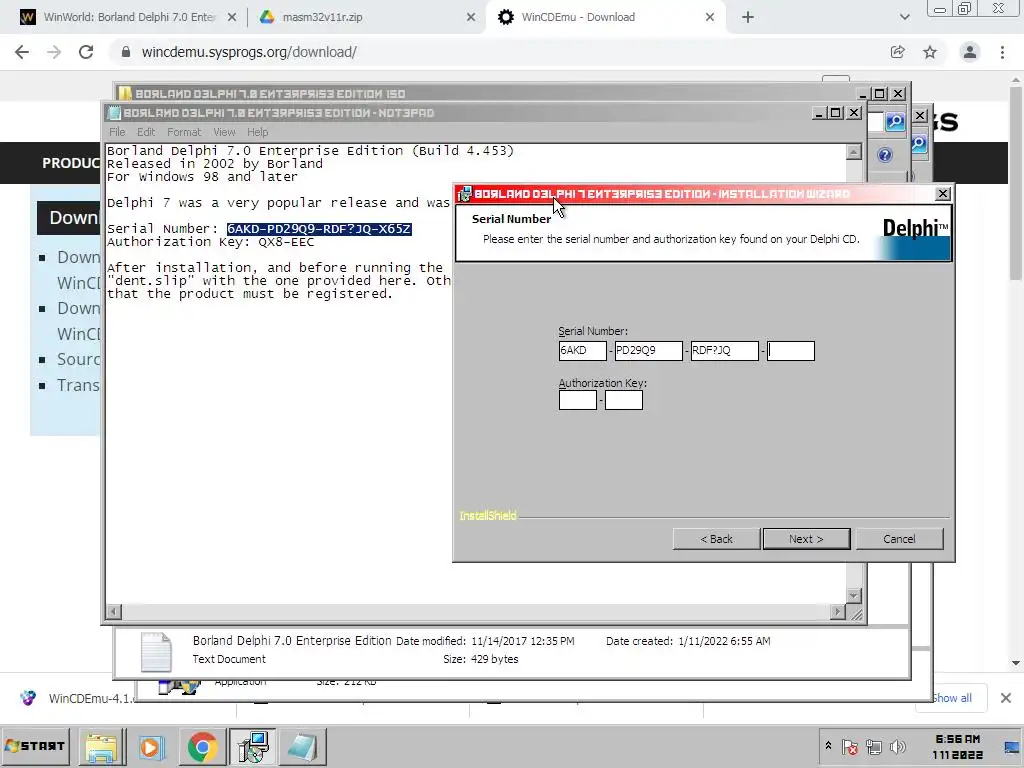The width and height of the screenshot is (1024, 768).
Task: Go forward in browser
Action: pyautogui.click(x=54, y=52)
